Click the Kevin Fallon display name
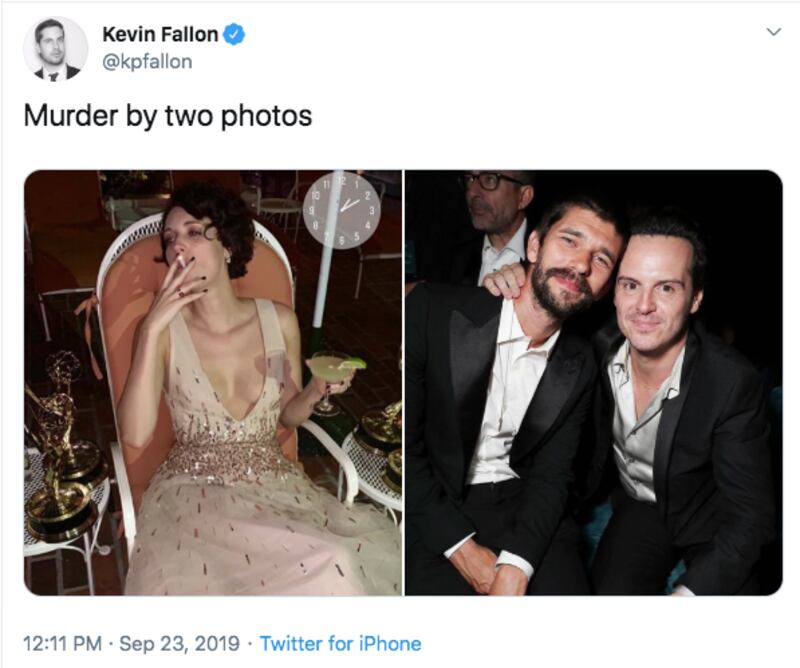The height and width of the screenshot is (668, 800). tap(160, 34)
